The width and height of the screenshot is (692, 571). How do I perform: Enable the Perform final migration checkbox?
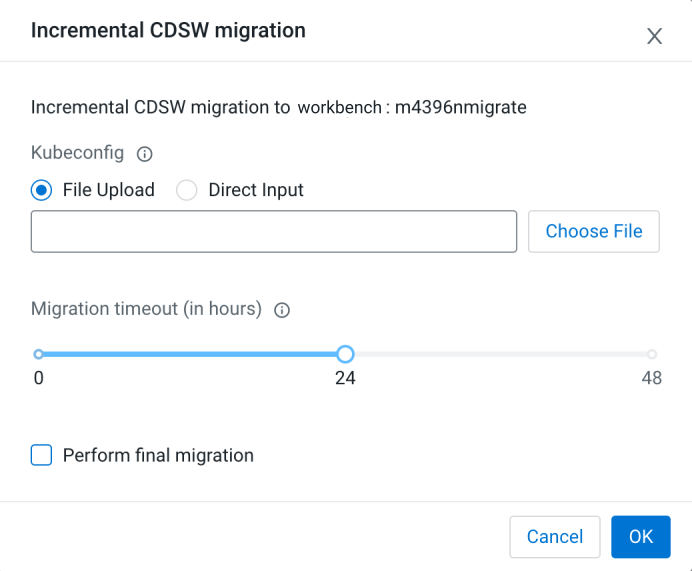[x=42, y=456]
